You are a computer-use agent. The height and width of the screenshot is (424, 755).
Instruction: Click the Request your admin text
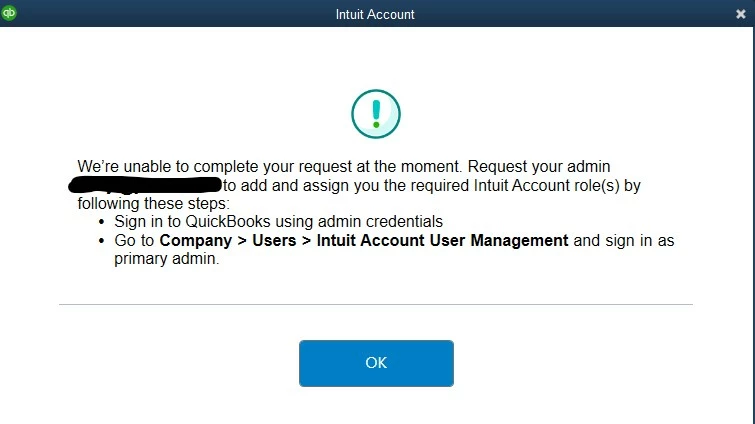(539, 167)
